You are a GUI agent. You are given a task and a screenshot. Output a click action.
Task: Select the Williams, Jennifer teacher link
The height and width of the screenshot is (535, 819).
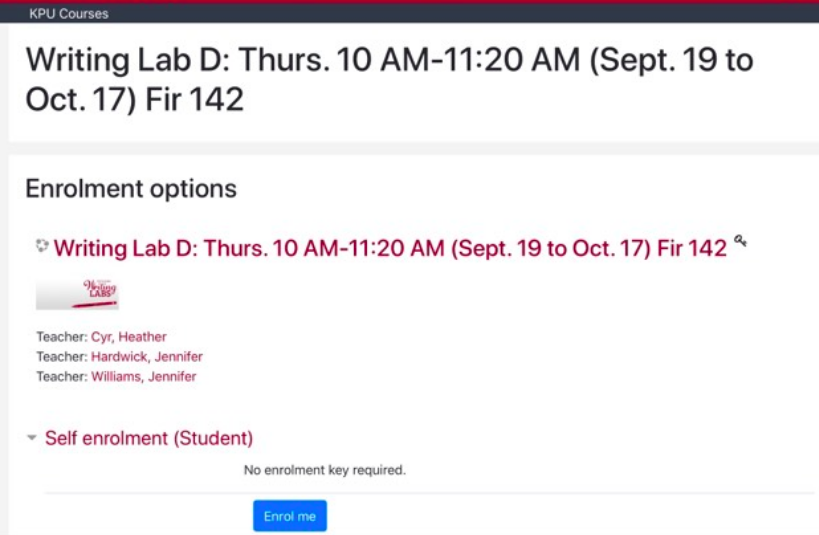coord(144,377)
